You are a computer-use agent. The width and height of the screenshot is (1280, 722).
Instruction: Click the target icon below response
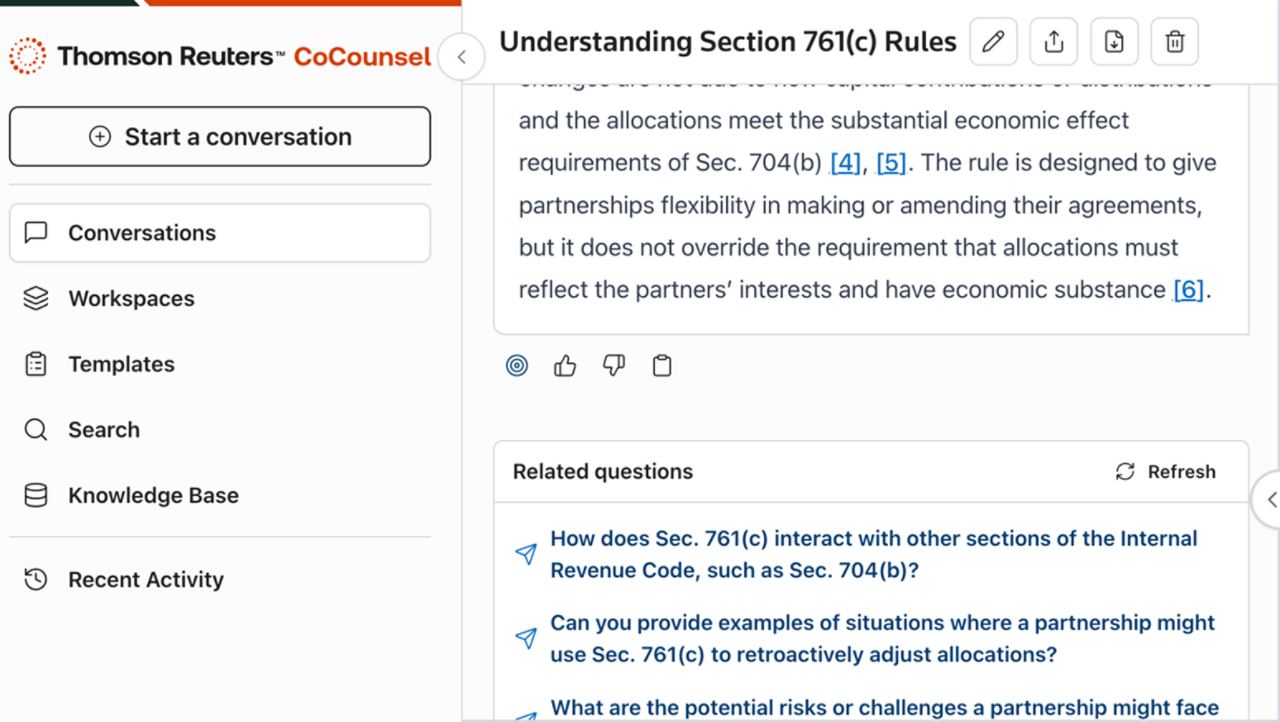click(517, 366)
